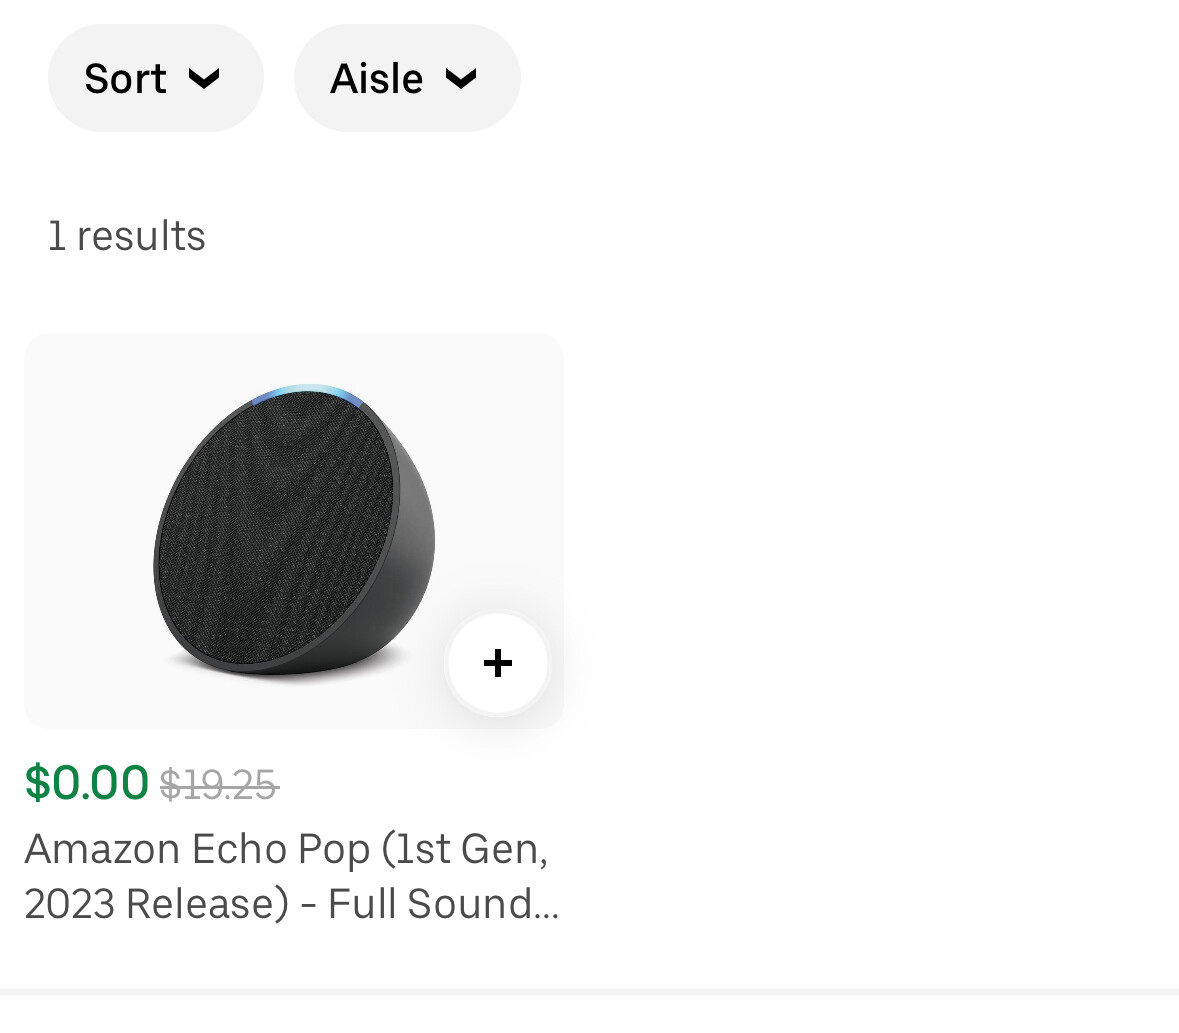Expand the Aisle filter dropdown
This screenshot has height=1033, width=1179.
[407, 78]
